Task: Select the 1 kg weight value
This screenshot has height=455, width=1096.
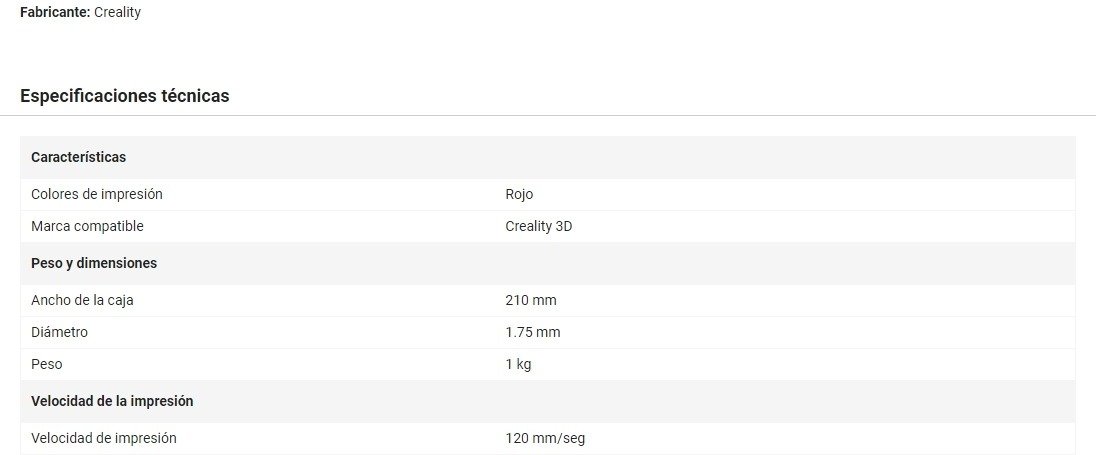Action: (518, 364)
